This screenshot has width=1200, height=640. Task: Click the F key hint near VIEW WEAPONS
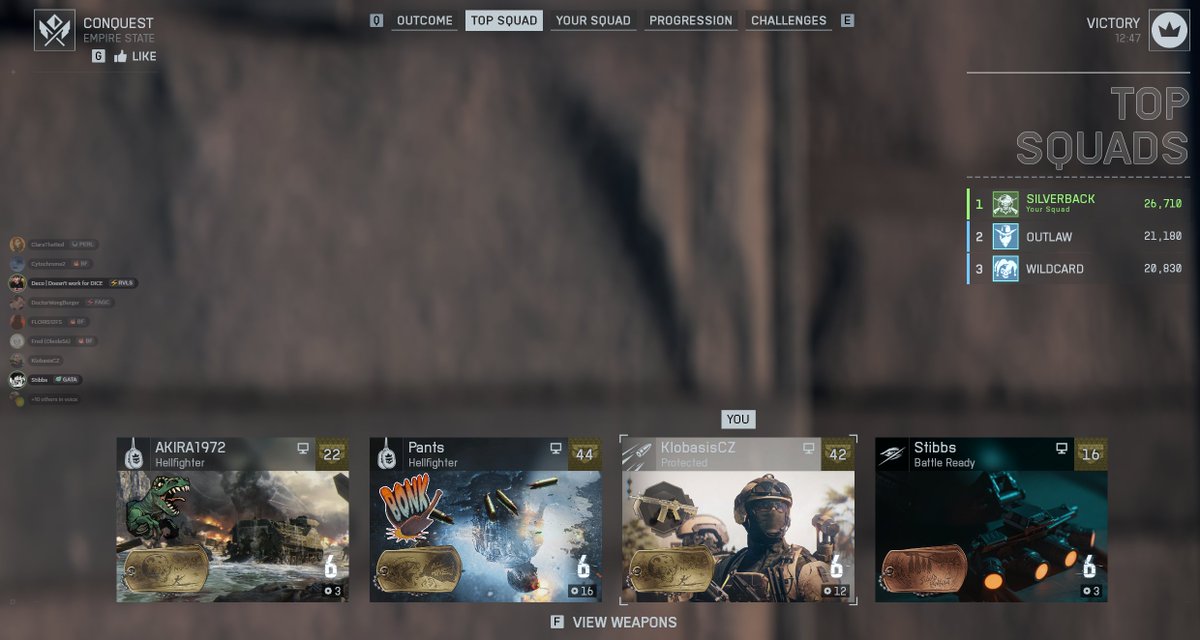click(558, 622)
